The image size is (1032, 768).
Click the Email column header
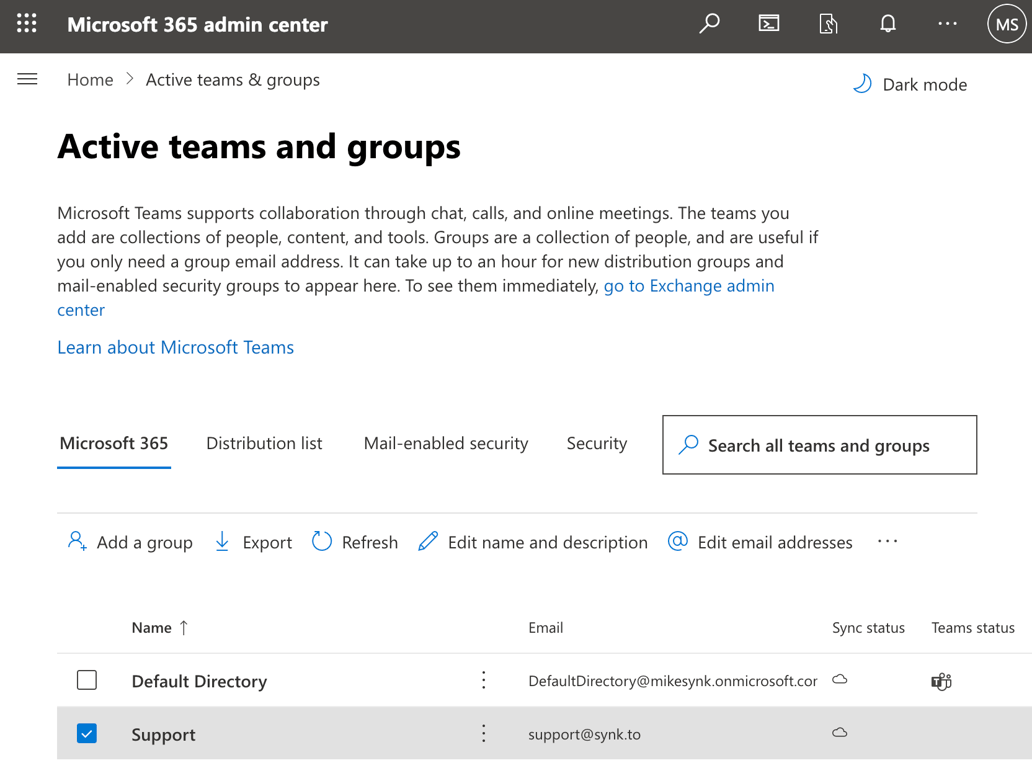(x=546, y=628)
